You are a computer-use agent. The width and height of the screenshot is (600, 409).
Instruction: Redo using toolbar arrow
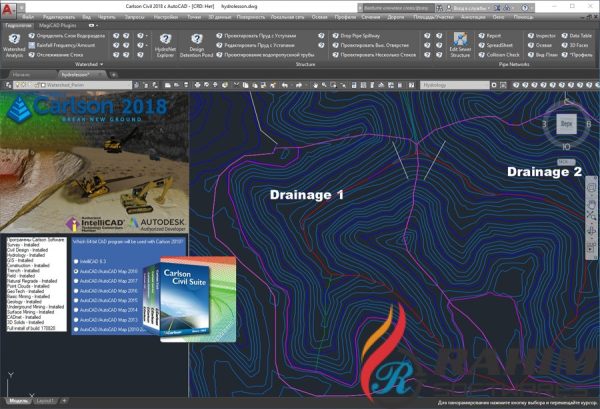pyautogui.click(x=299, y=85)
